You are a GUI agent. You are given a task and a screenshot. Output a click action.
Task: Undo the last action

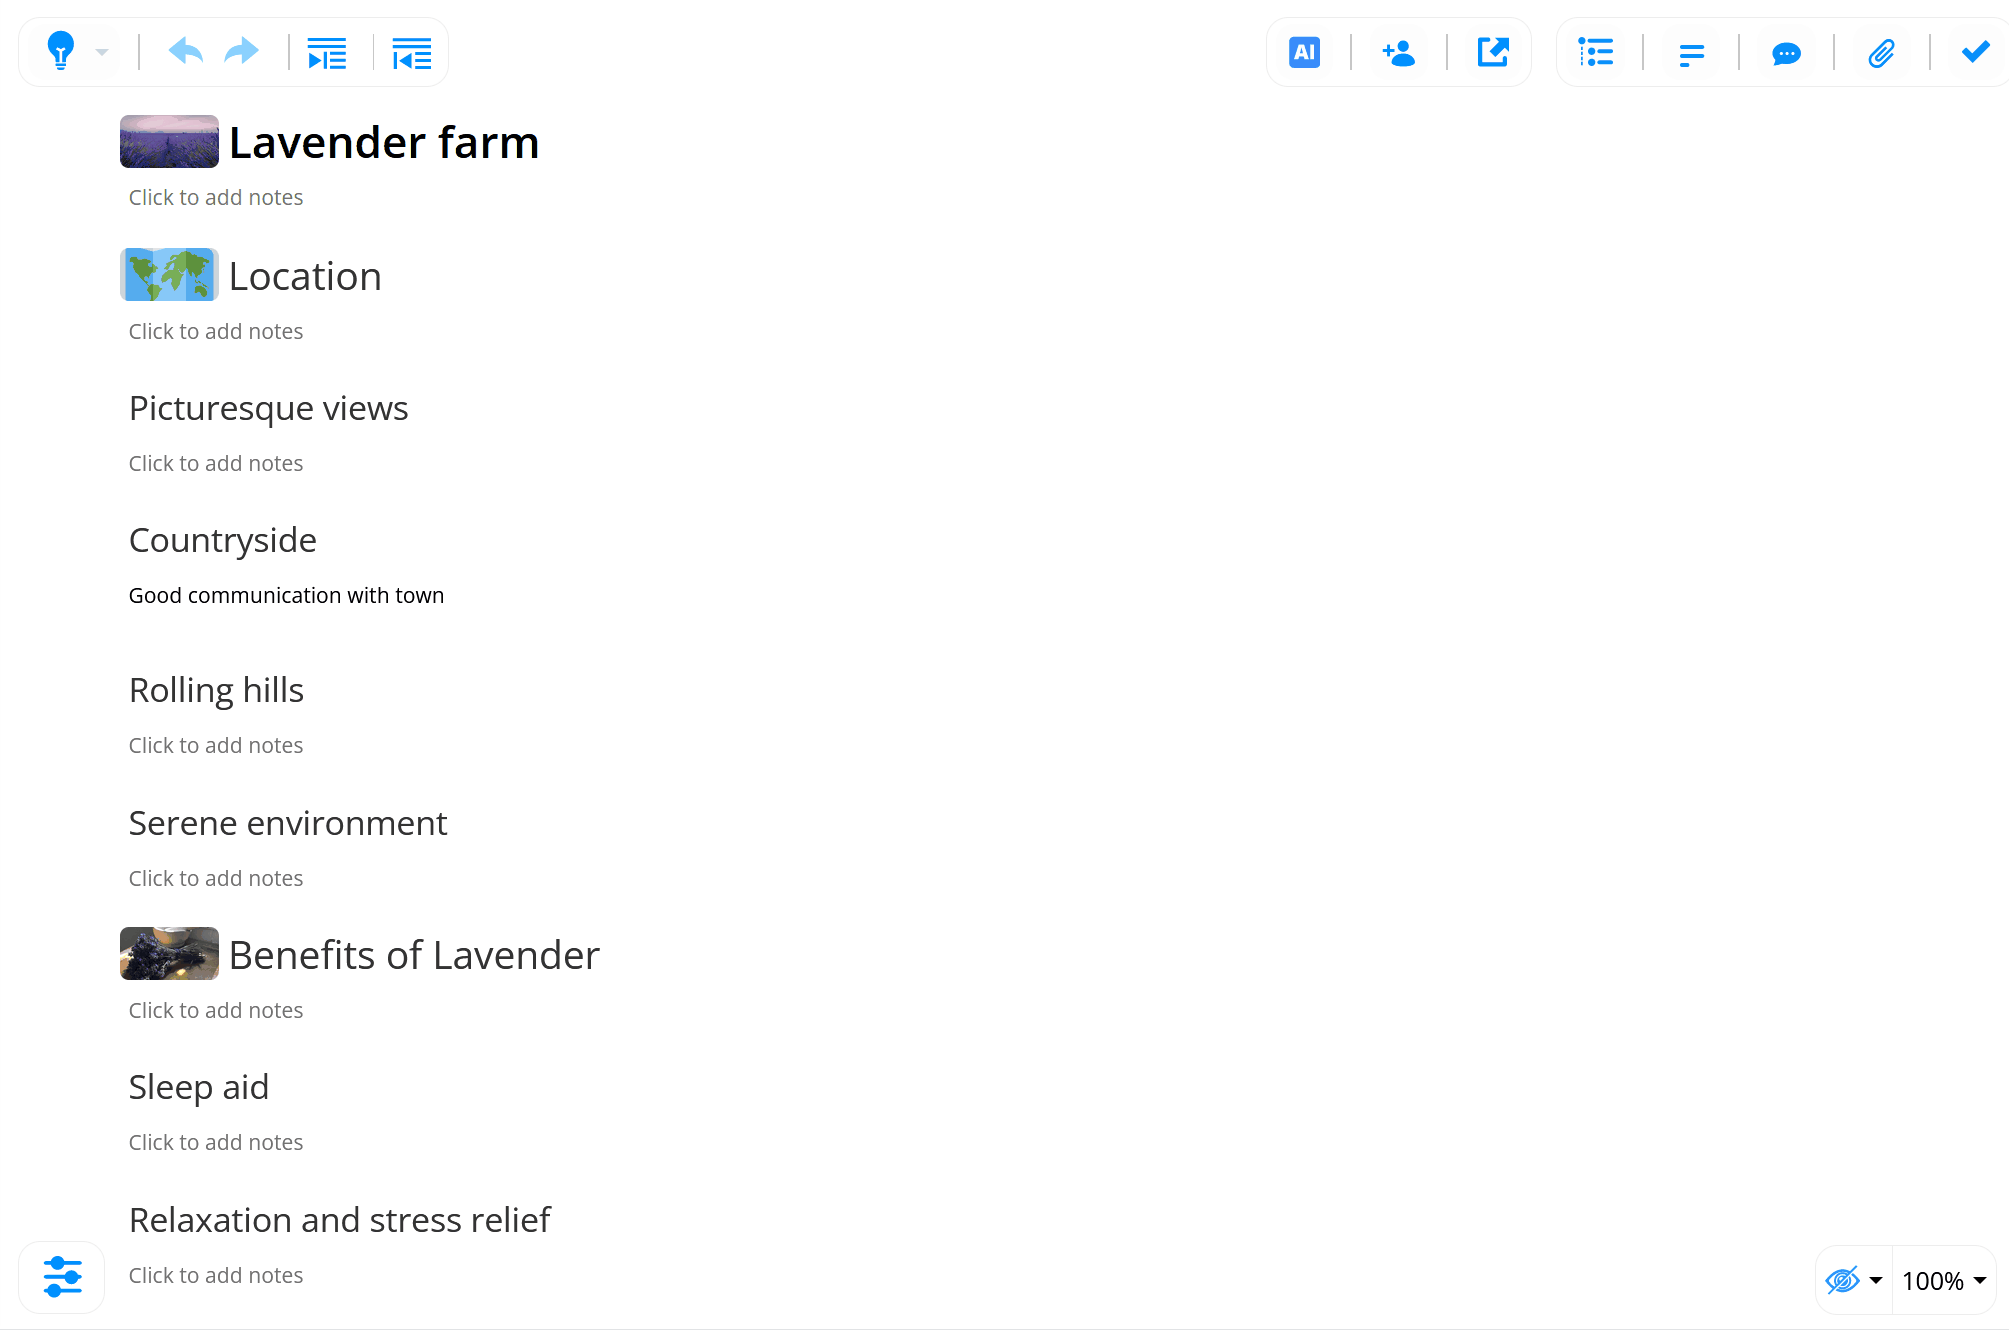186,51
